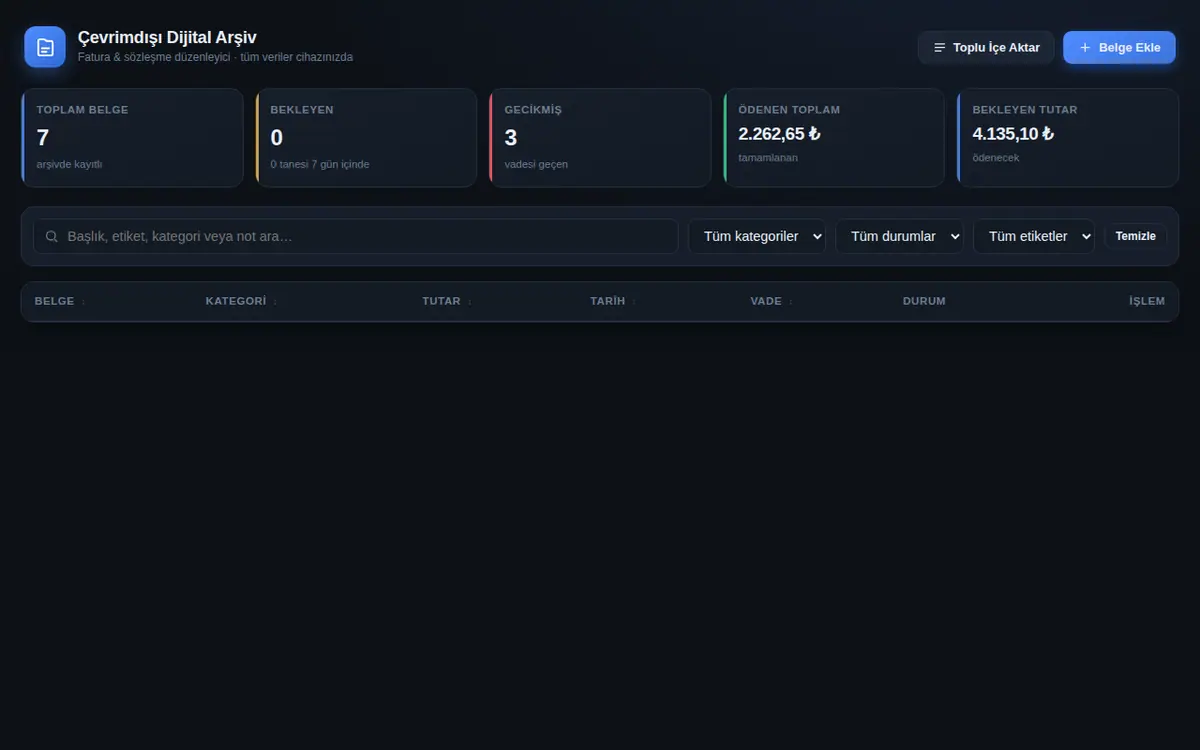Click the Fatura & sözleşme düzenleyici subtitle
The width and height of the screenshot is (1200, 750).
(215, 57)
